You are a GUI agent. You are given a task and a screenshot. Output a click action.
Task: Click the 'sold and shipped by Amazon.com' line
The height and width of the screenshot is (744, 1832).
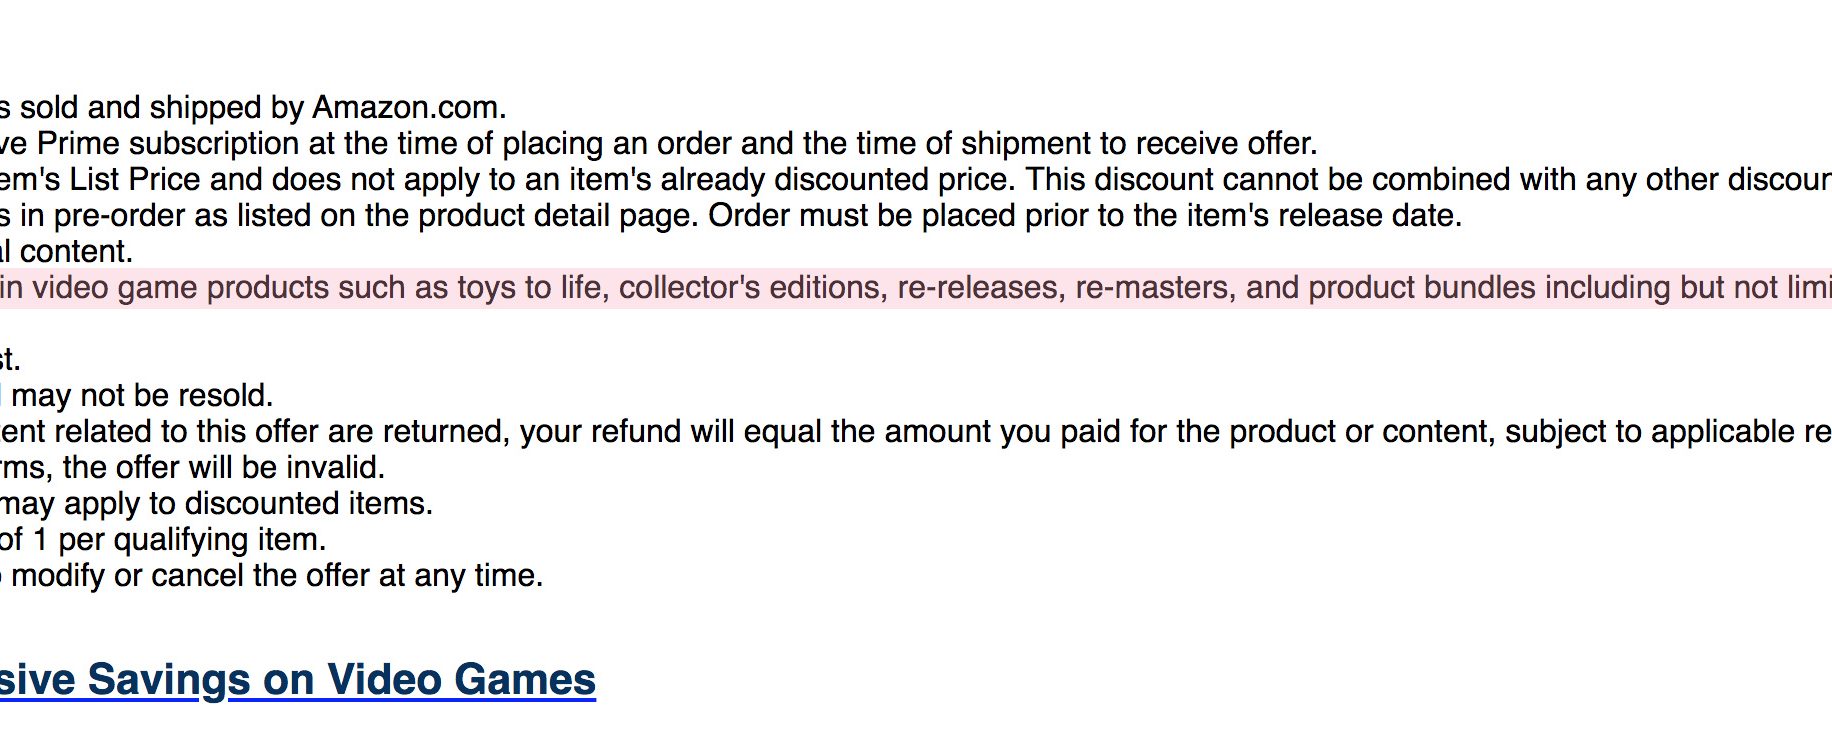[254, 108]
